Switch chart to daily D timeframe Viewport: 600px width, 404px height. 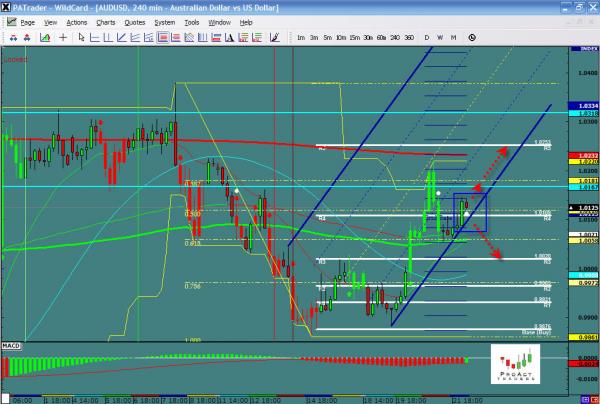pos(426,37)
